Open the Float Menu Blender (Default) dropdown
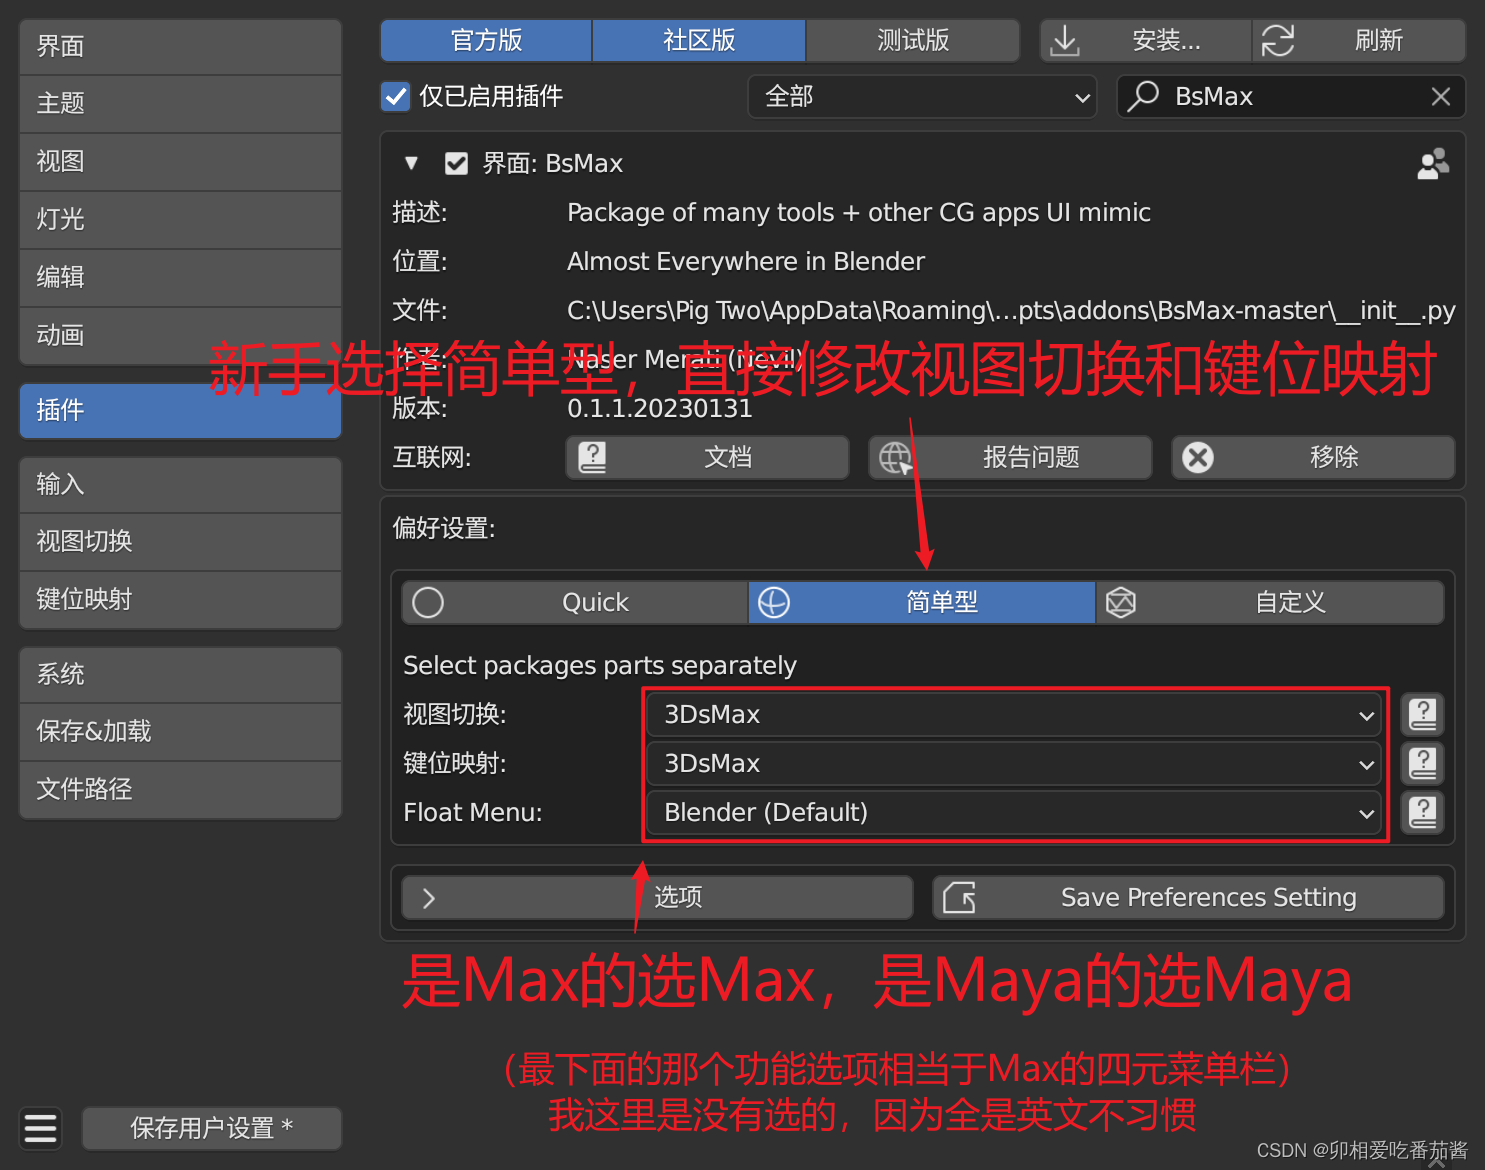 [x=1014, y=812]
